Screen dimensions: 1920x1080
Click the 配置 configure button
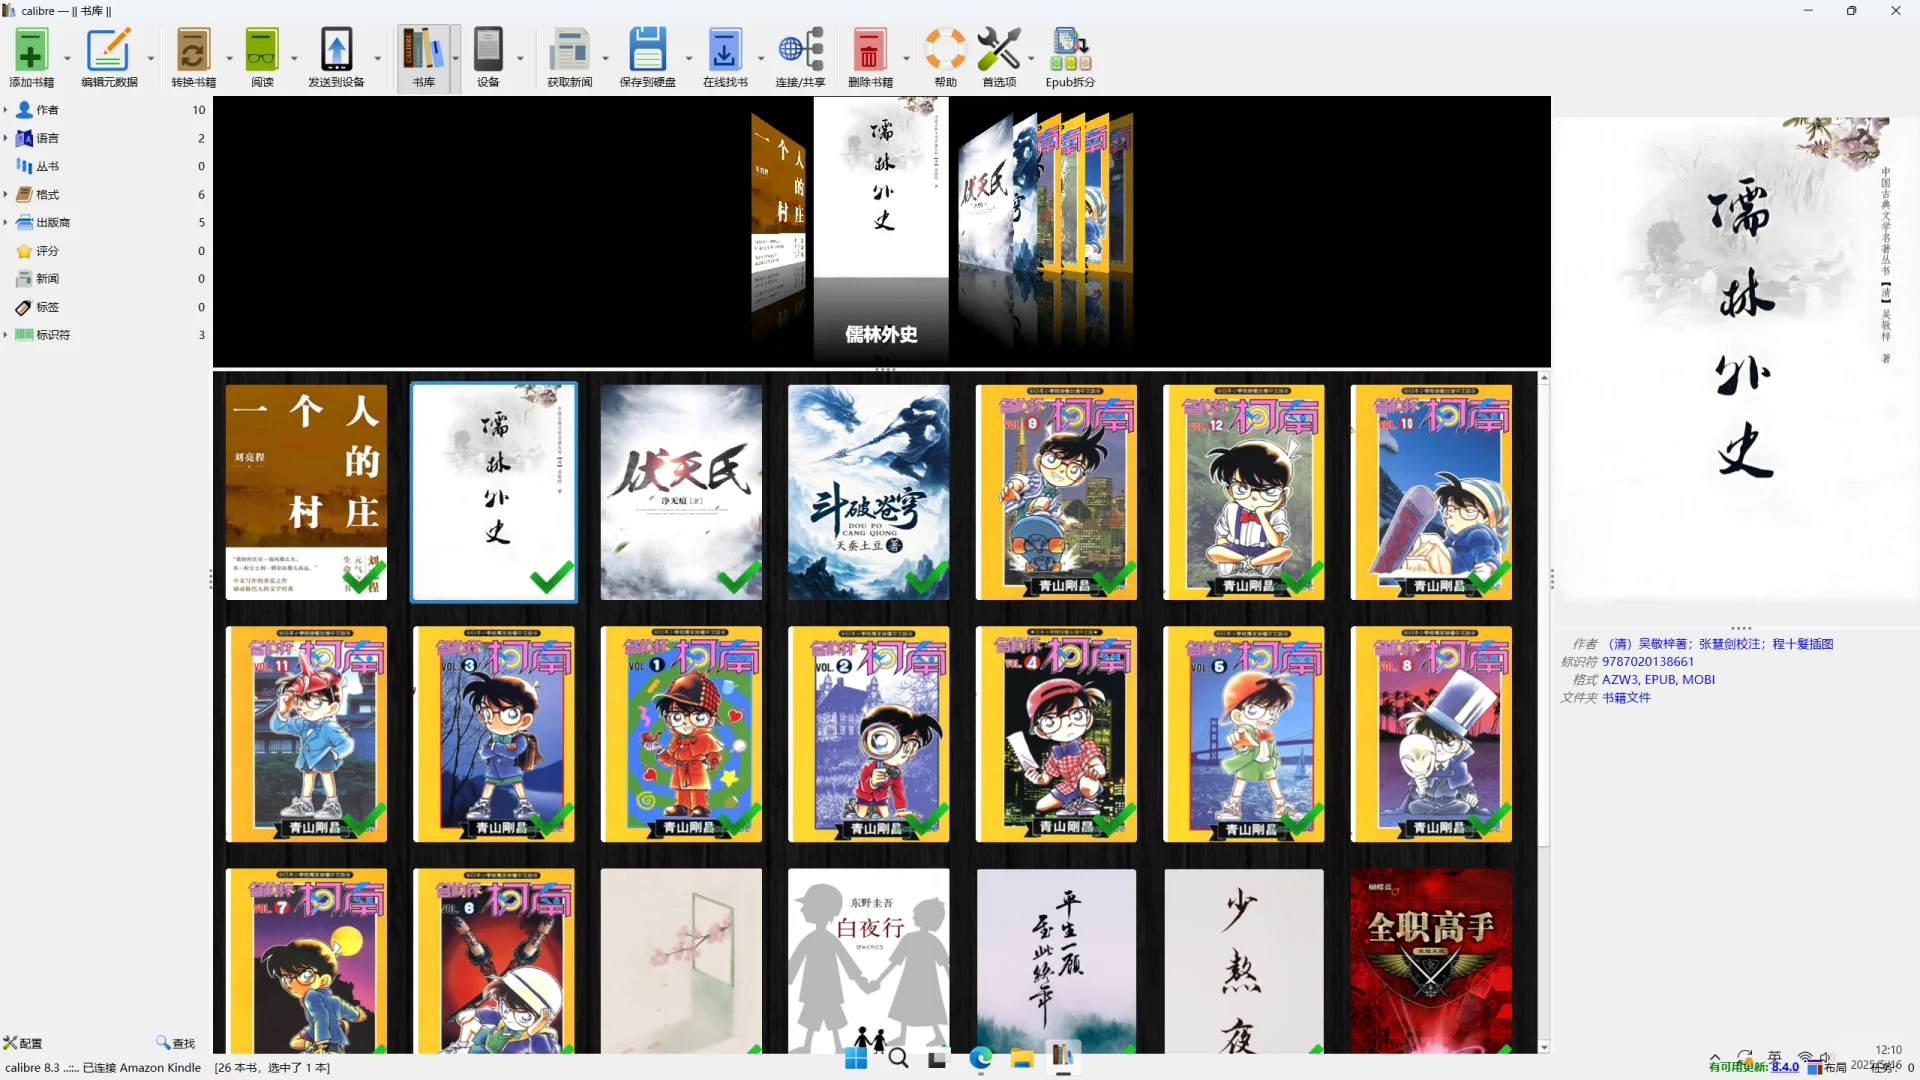coord(23,1043)
